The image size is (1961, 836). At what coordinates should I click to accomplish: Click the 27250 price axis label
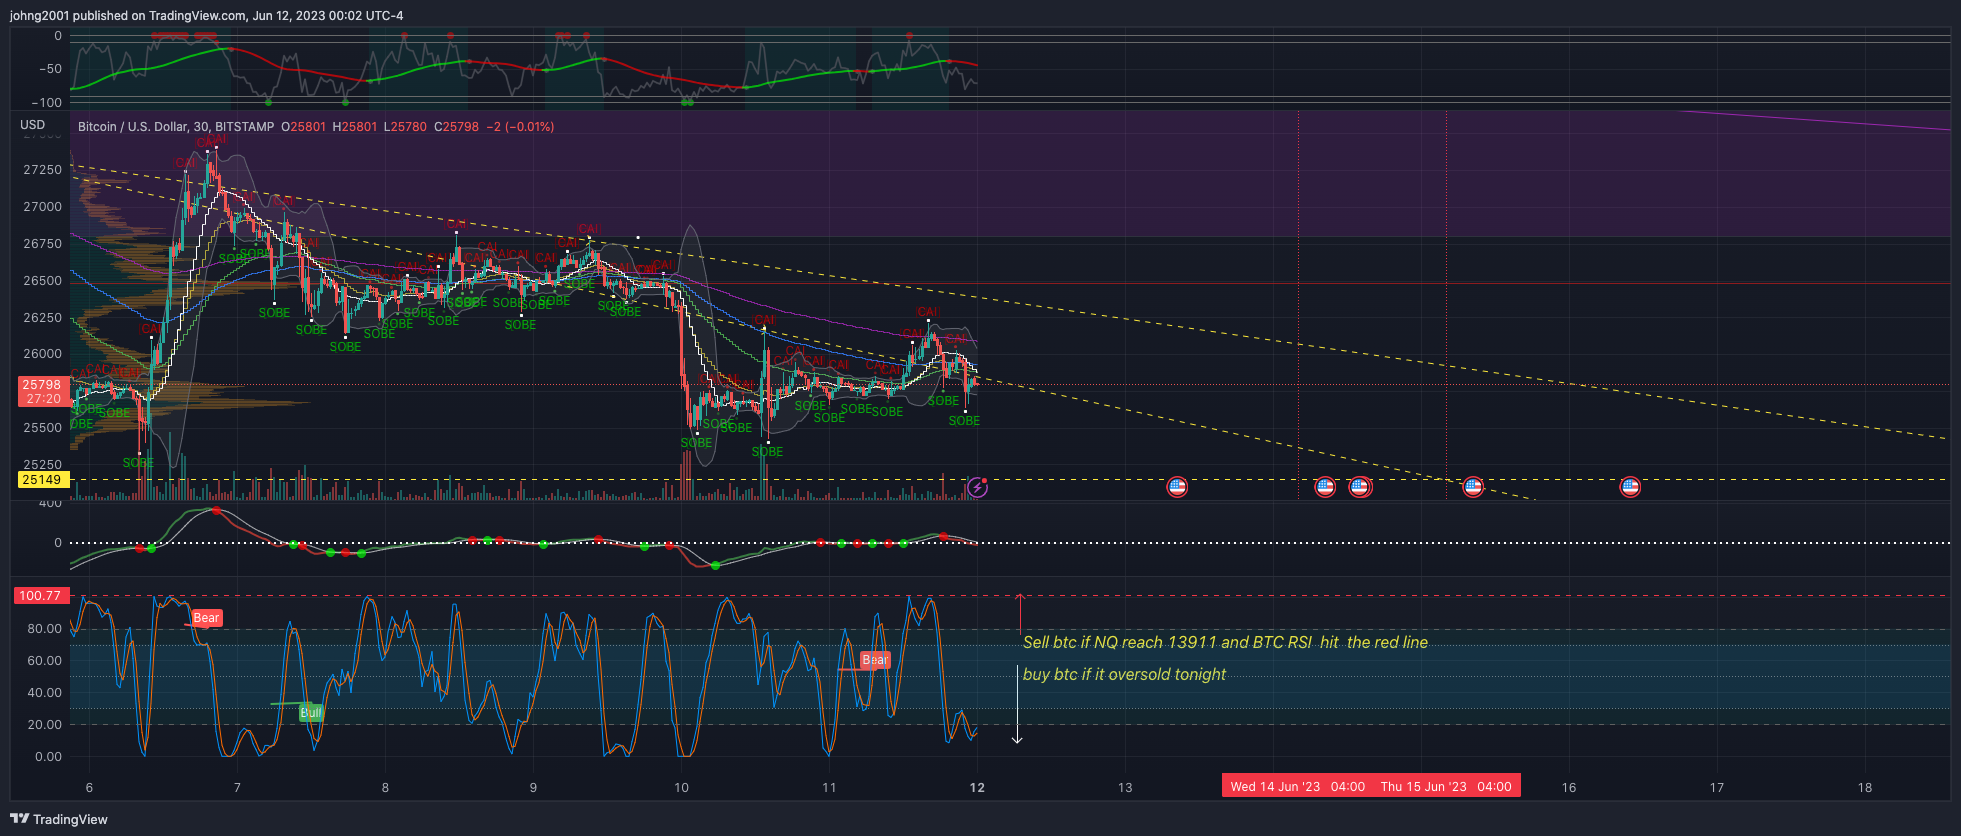click(42, 170)
